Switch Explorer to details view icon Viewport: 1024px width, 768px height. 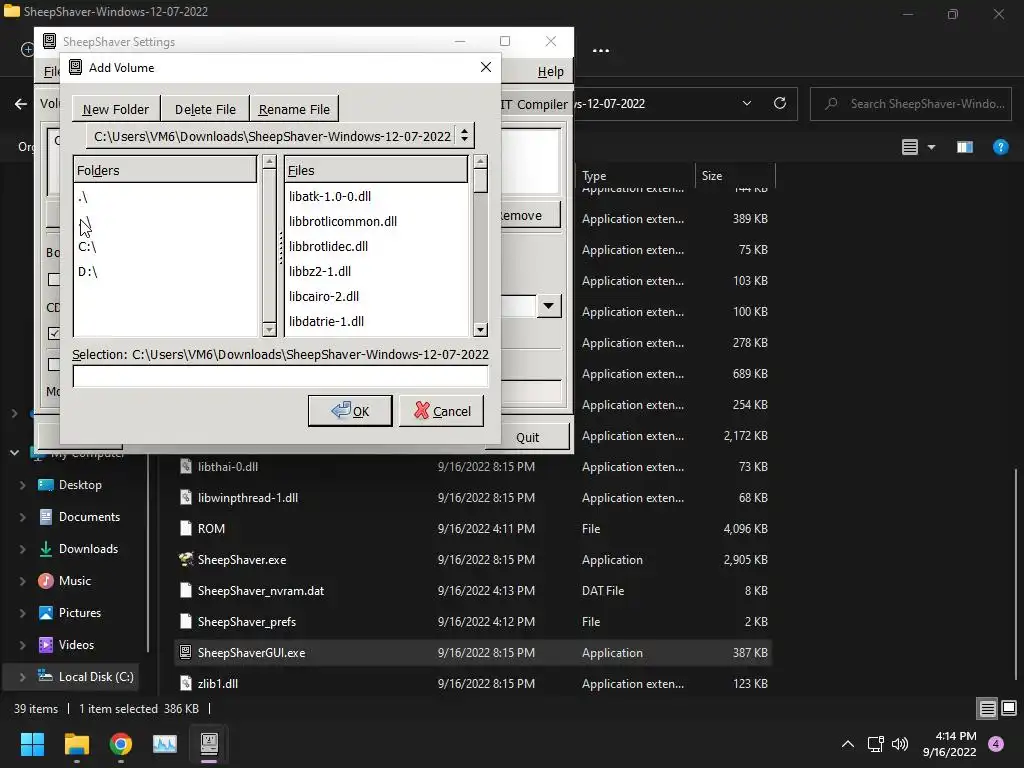pos(987,708)
